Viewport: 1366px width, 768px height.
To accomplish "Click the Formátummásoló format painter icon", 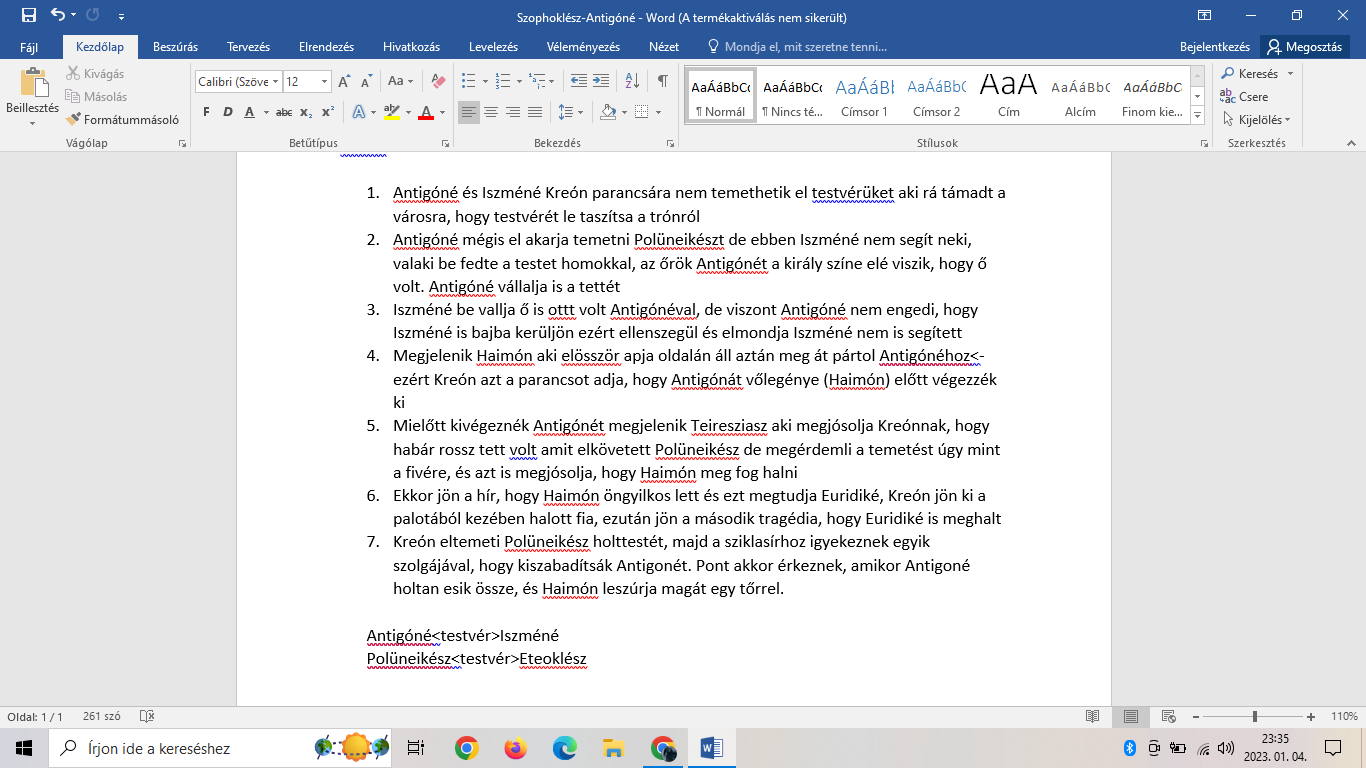I will tap(73, 119).
